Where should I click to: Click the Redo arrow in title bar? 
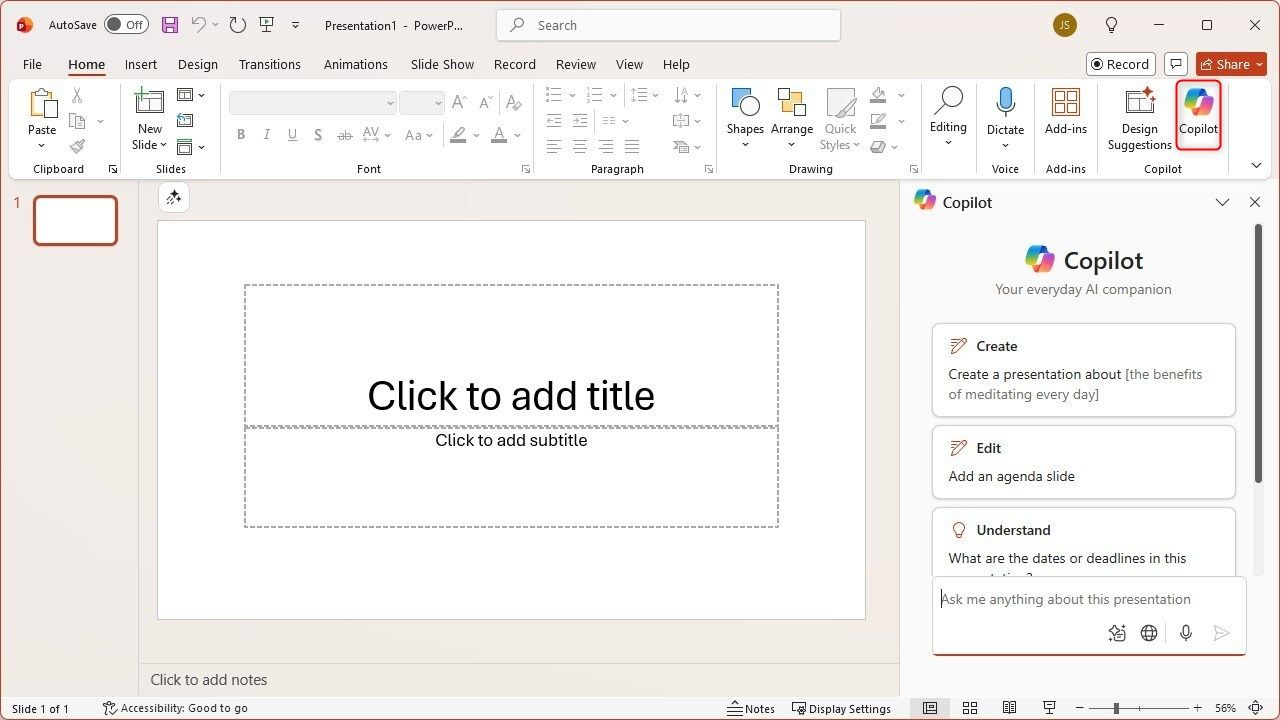point(237,25)
